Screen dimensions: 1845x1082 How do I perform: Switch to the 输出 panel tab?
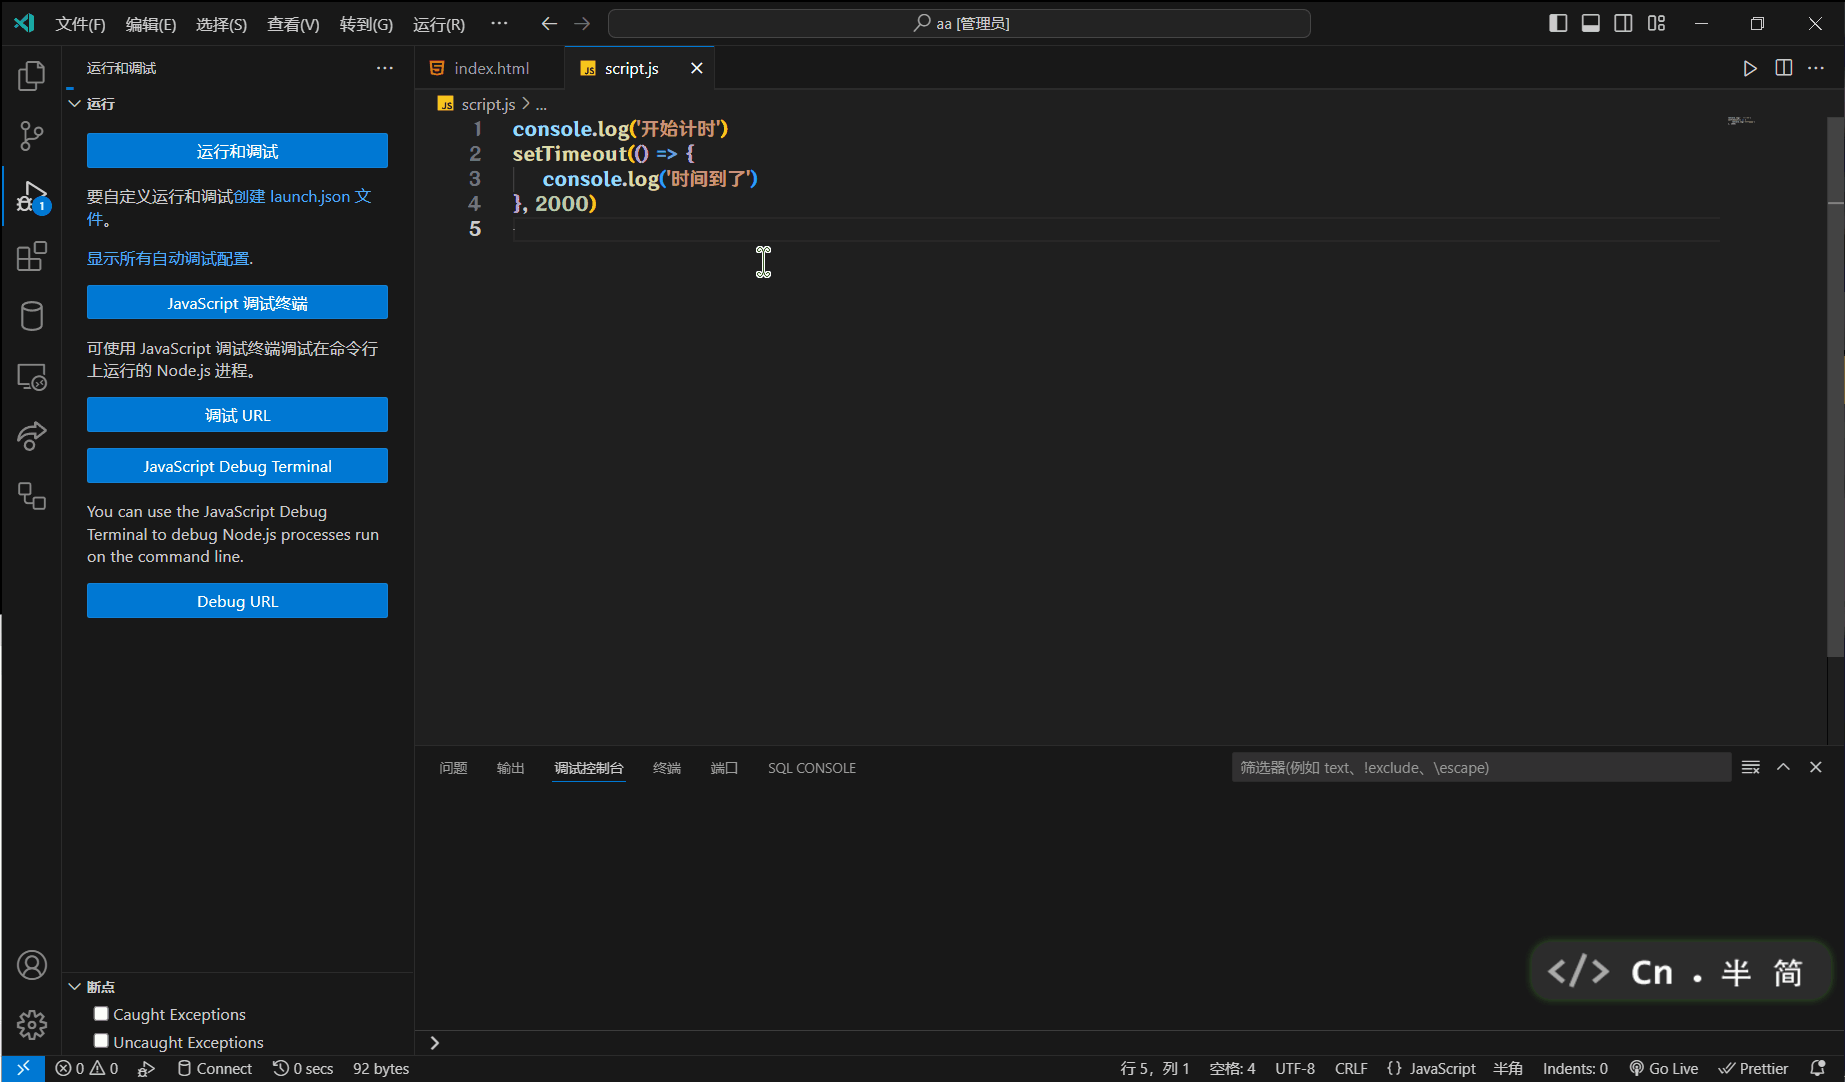[510, 768]
